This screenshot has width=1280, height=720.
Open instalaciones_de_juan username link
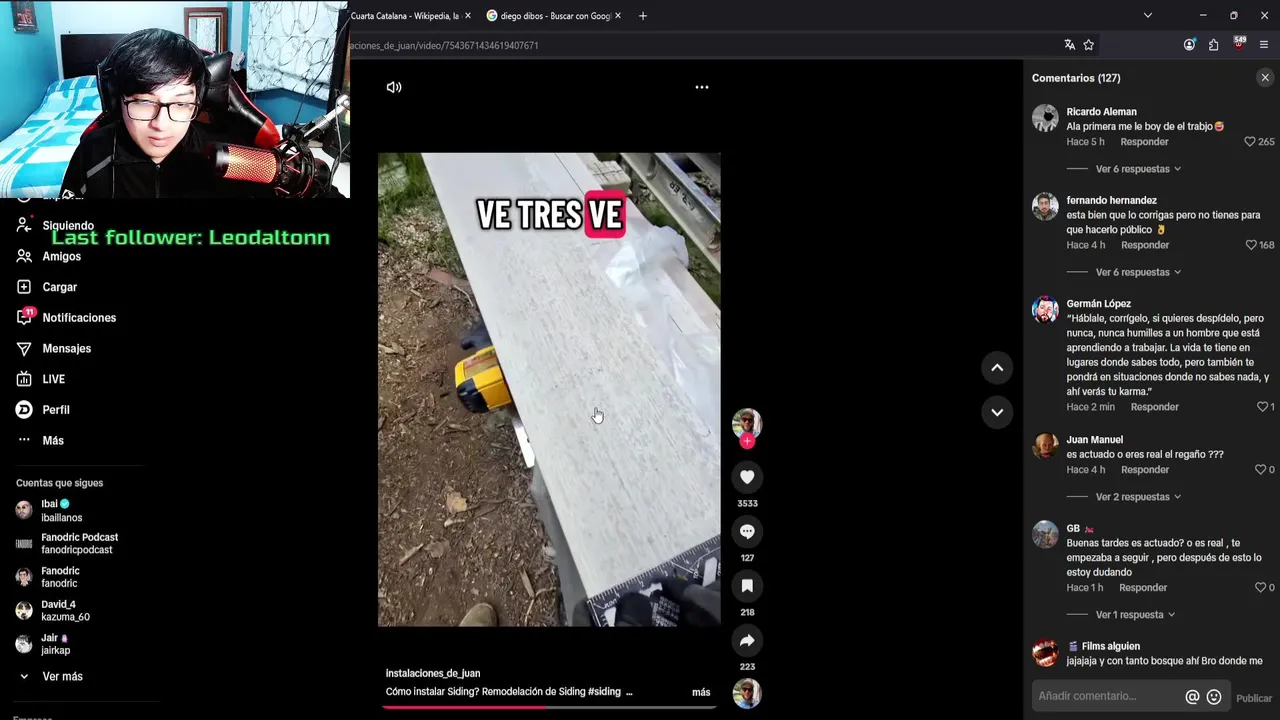pyautogui.click(x=433, y=674)
